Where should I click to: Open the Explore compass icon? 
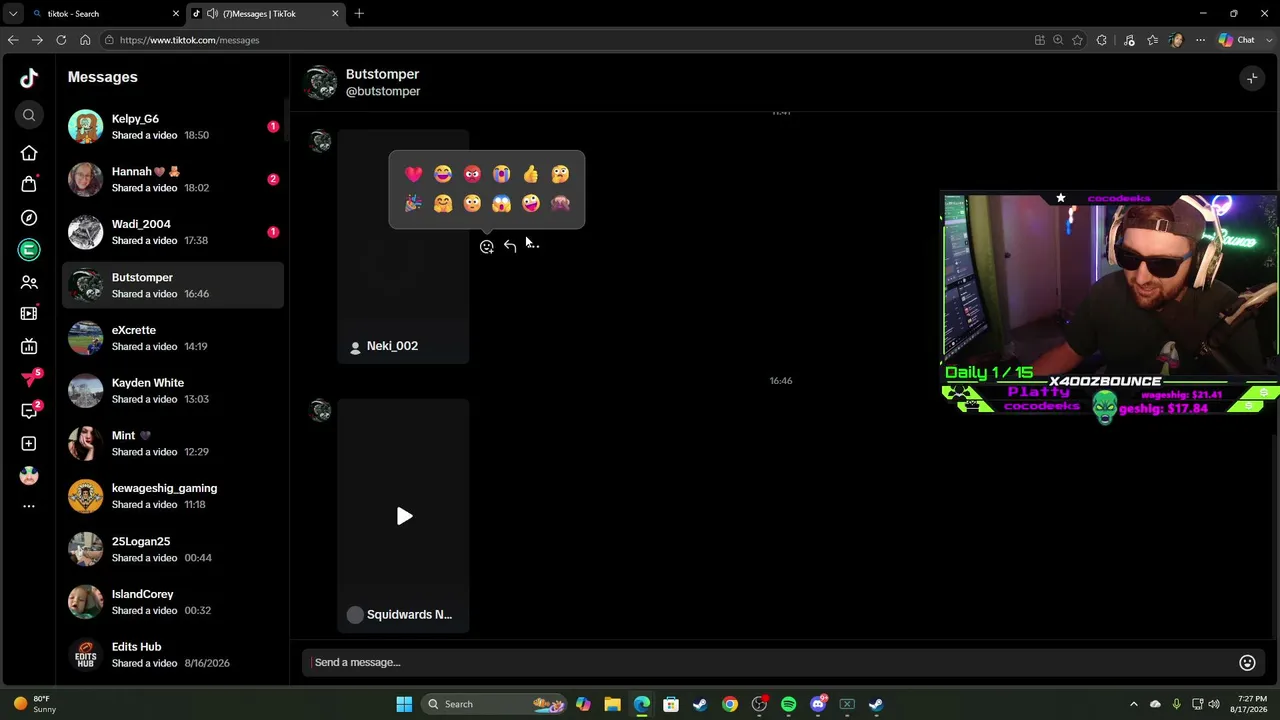(29, 217)
